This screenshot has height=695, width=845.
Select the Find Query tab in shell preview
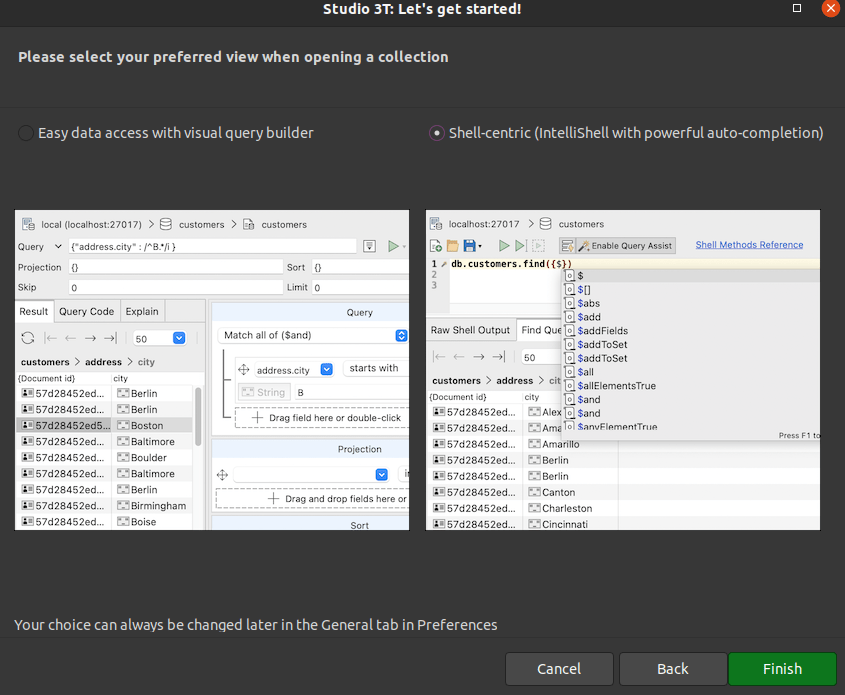tap(541, 330)
